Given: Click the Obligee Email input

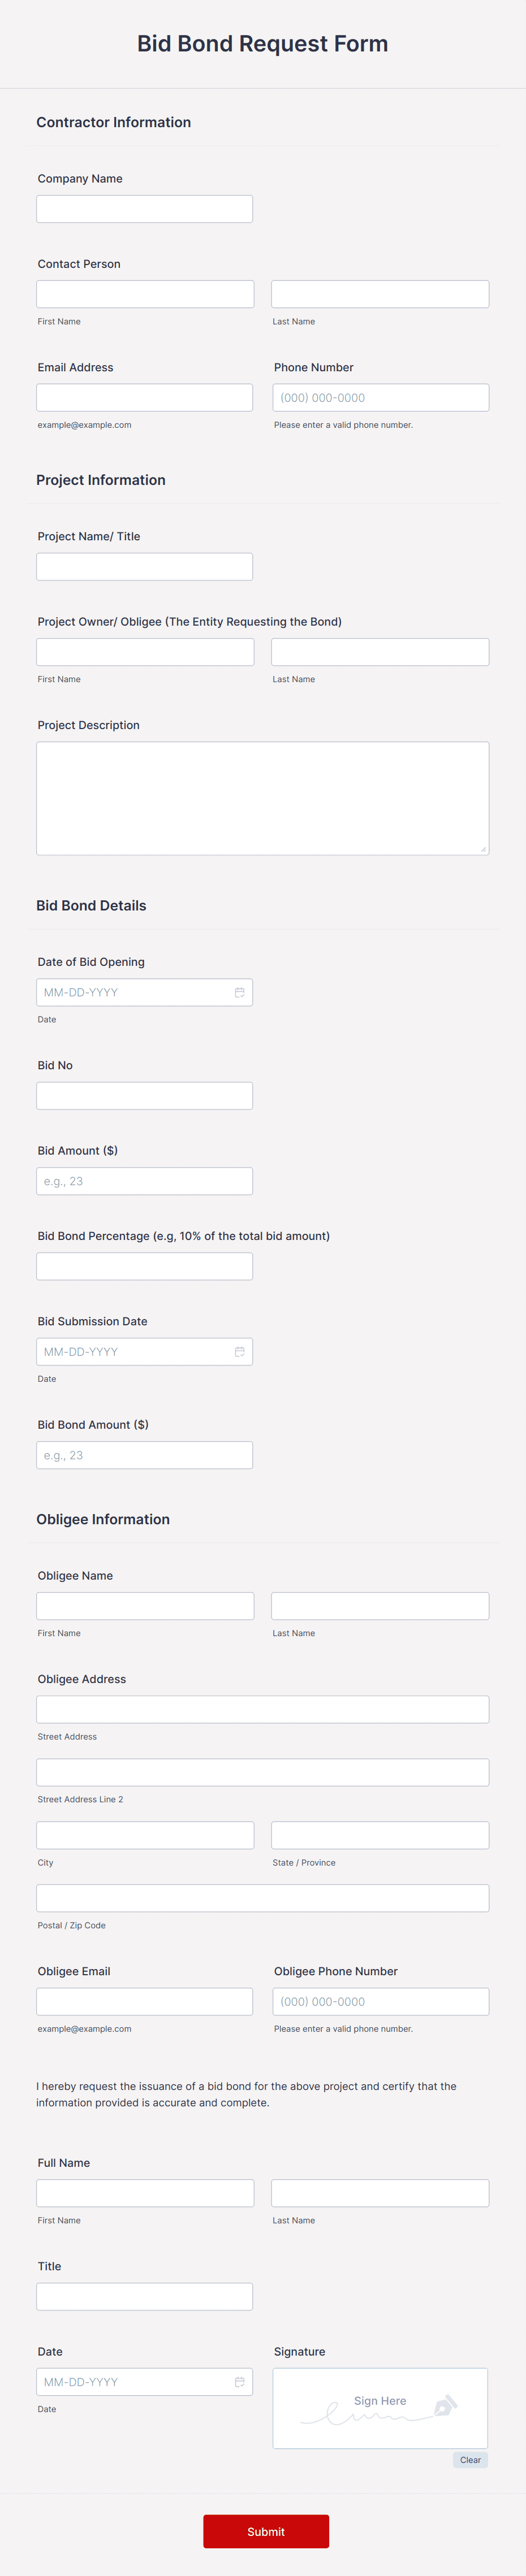Looking at the screenshot, I should click(144, 2001).
